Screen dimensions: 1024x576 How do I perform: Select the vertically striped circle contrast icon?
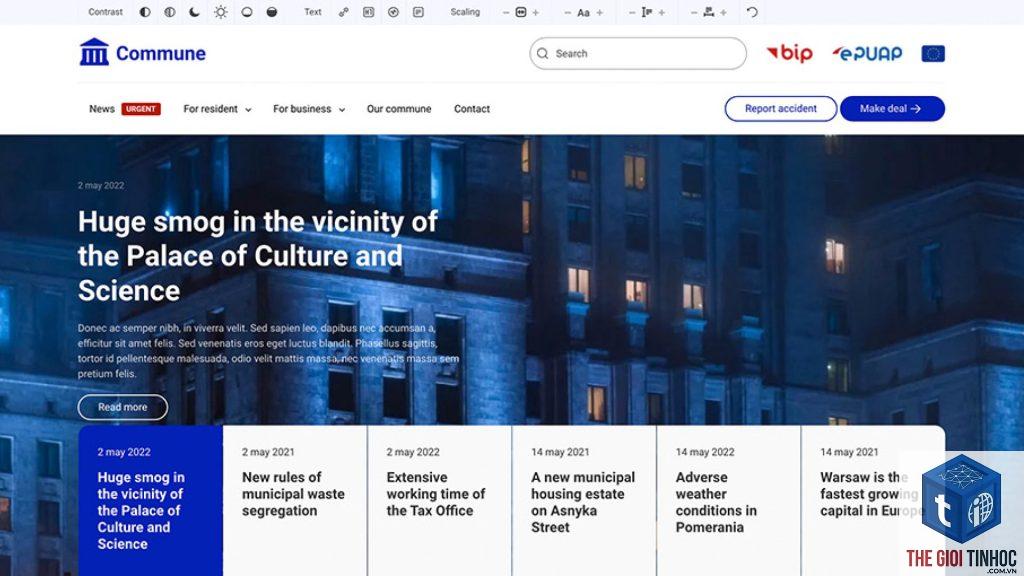point(170,12)
